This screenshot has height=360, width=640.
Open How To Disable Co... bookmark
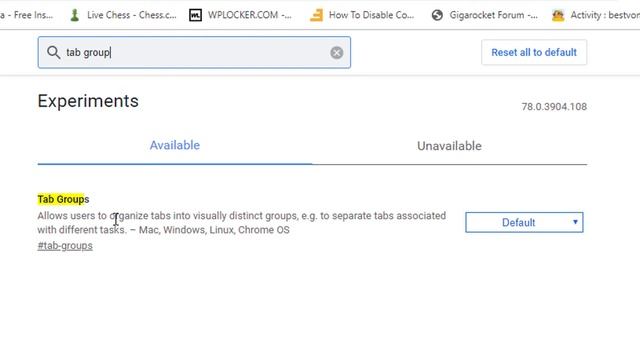(362, 15)
